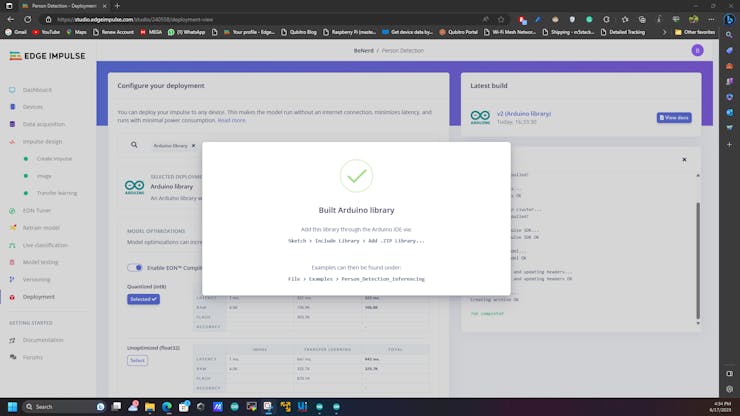The height and width of the screenshot is (416, 740).
Task: Open WhatsApp bookmark
Action: coord(186,32)
